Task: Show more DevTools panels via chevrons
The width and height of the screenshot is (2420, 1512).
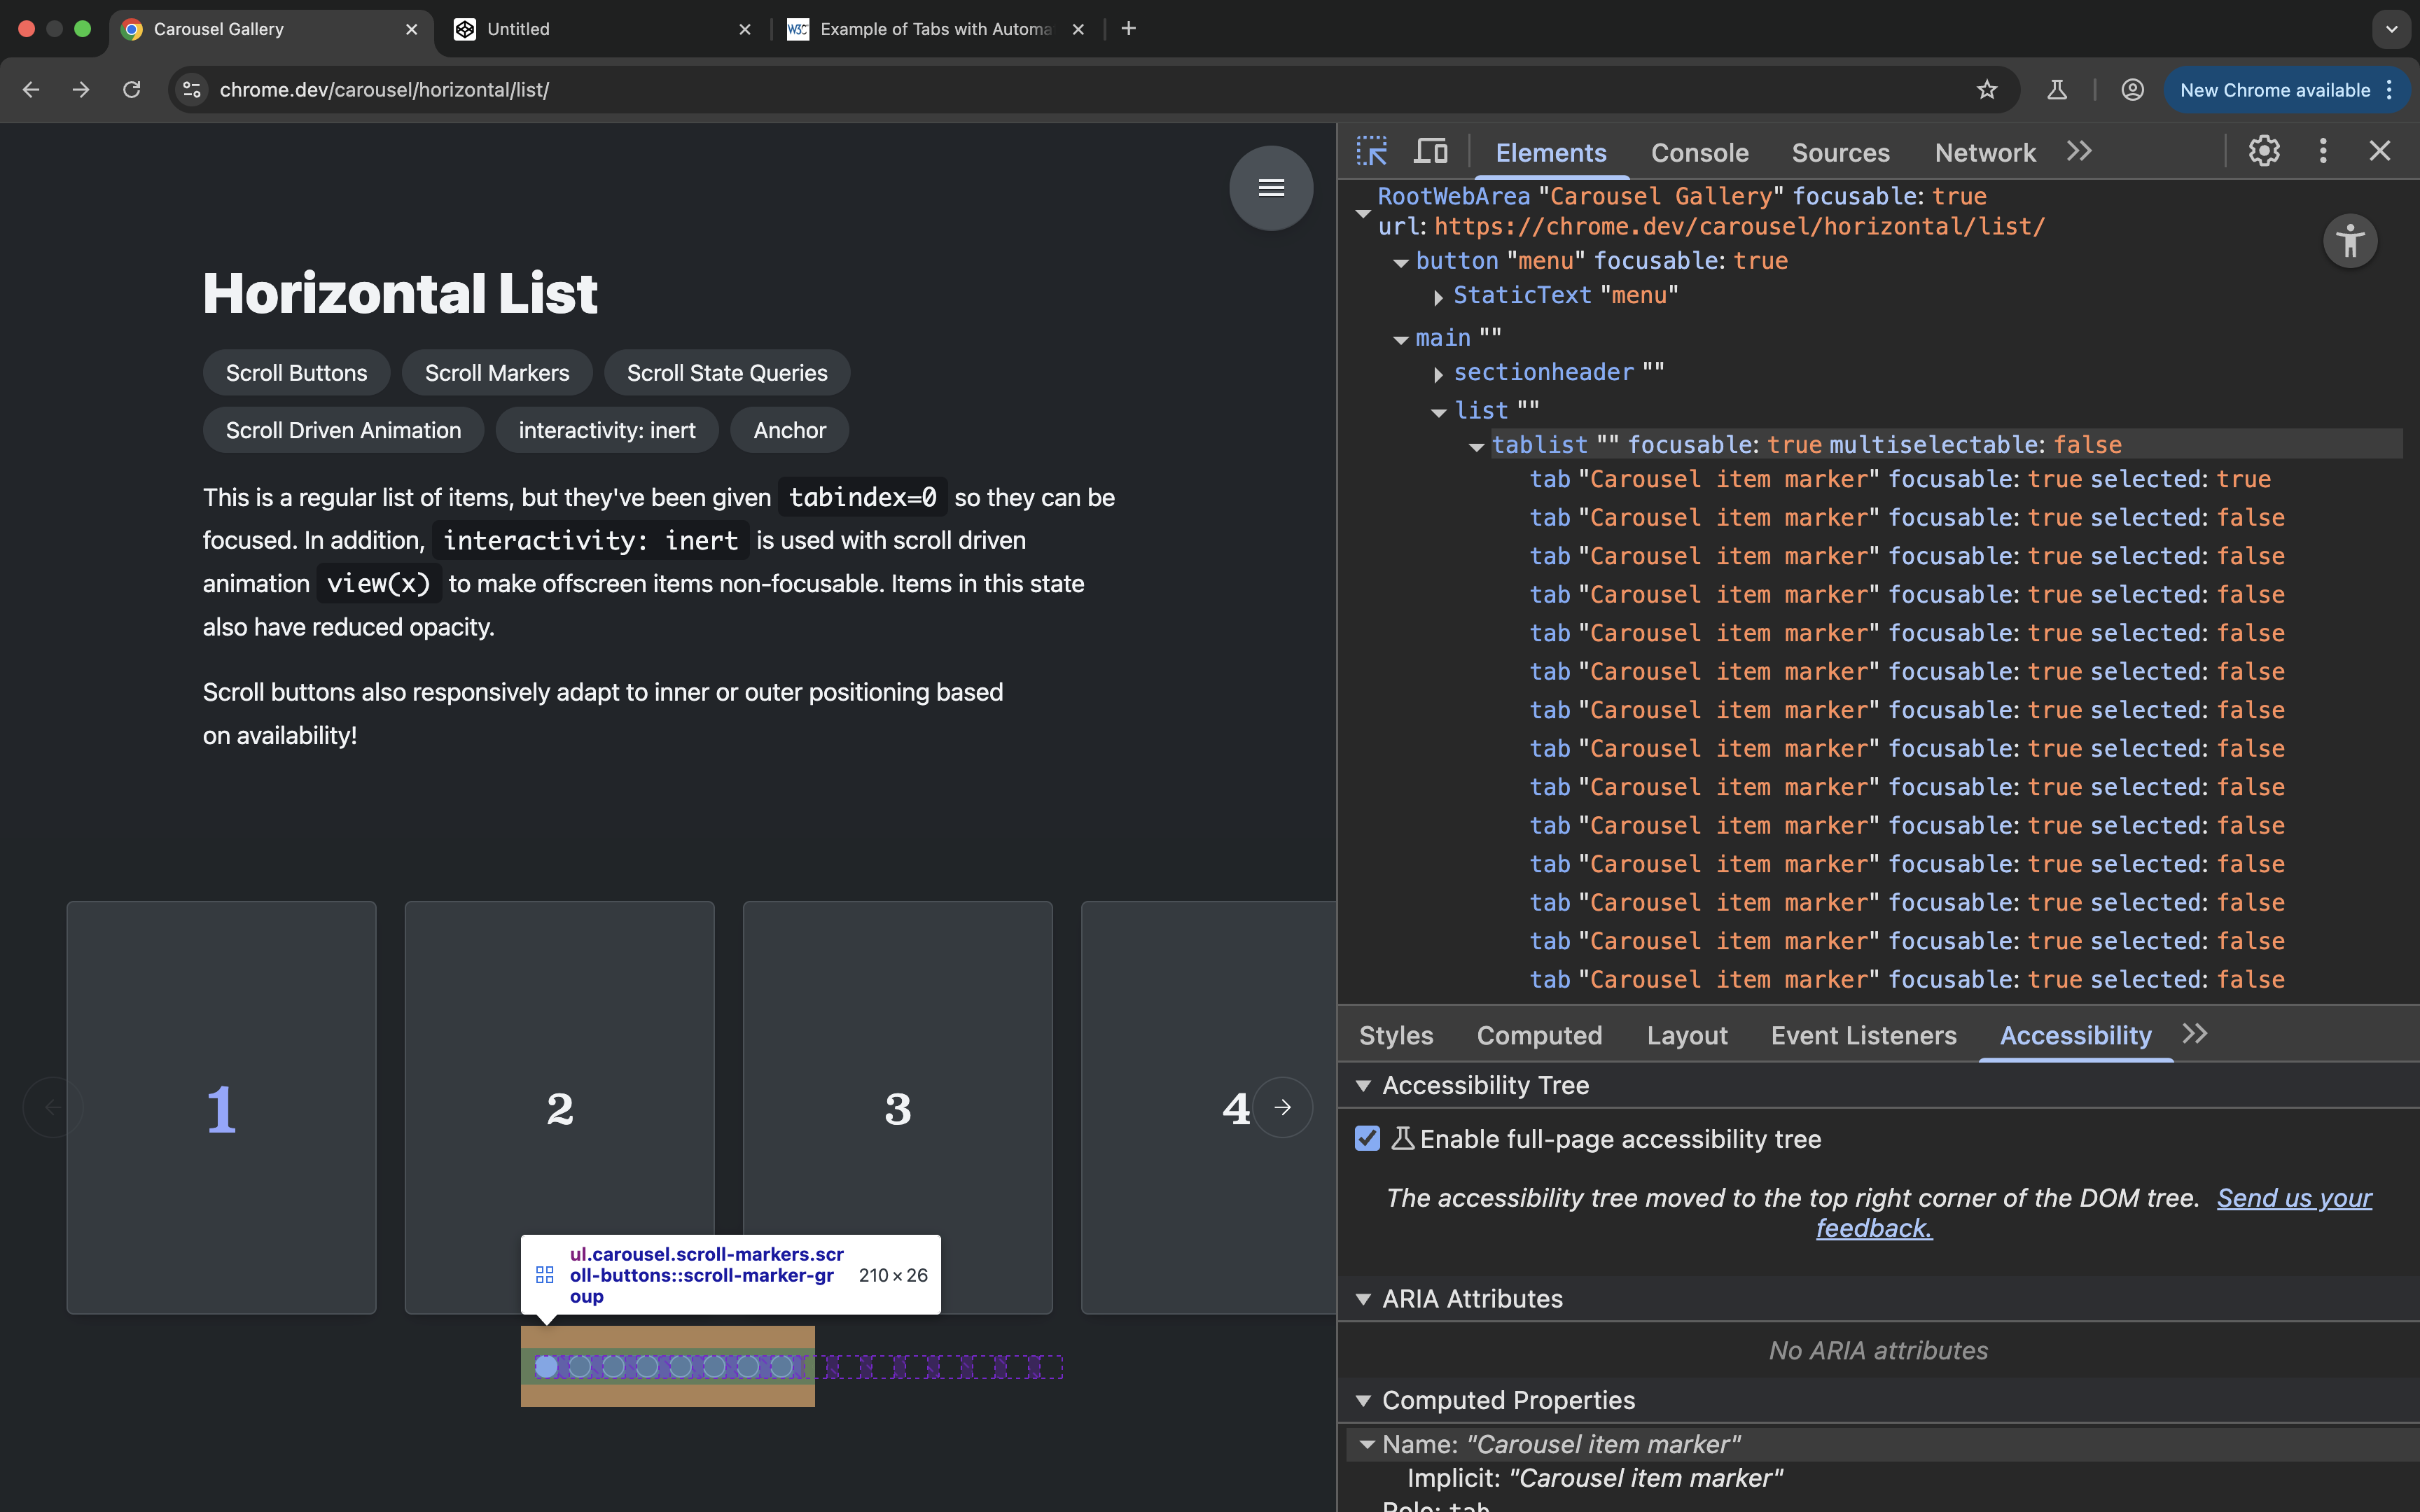Action: [2079, 152]
